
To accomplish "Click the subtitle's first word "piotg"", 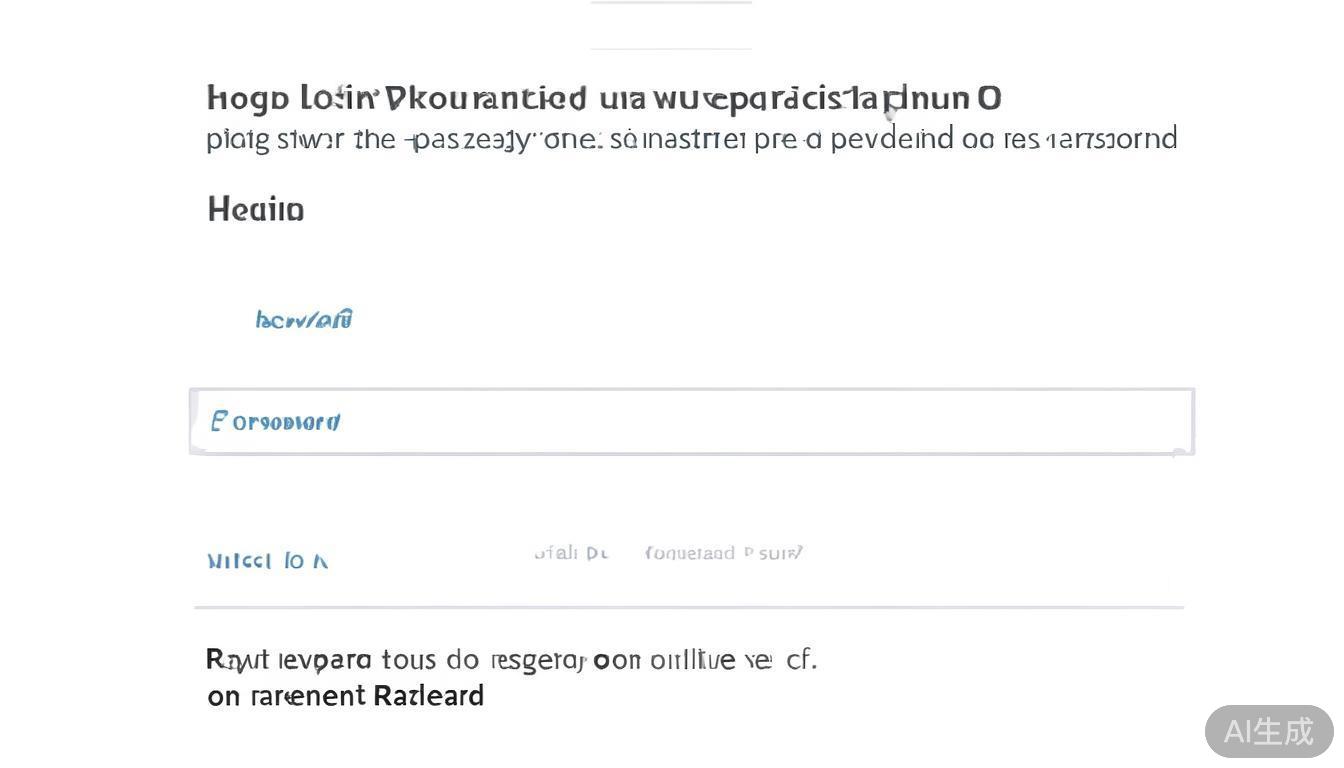I will (x=238, y=139).
